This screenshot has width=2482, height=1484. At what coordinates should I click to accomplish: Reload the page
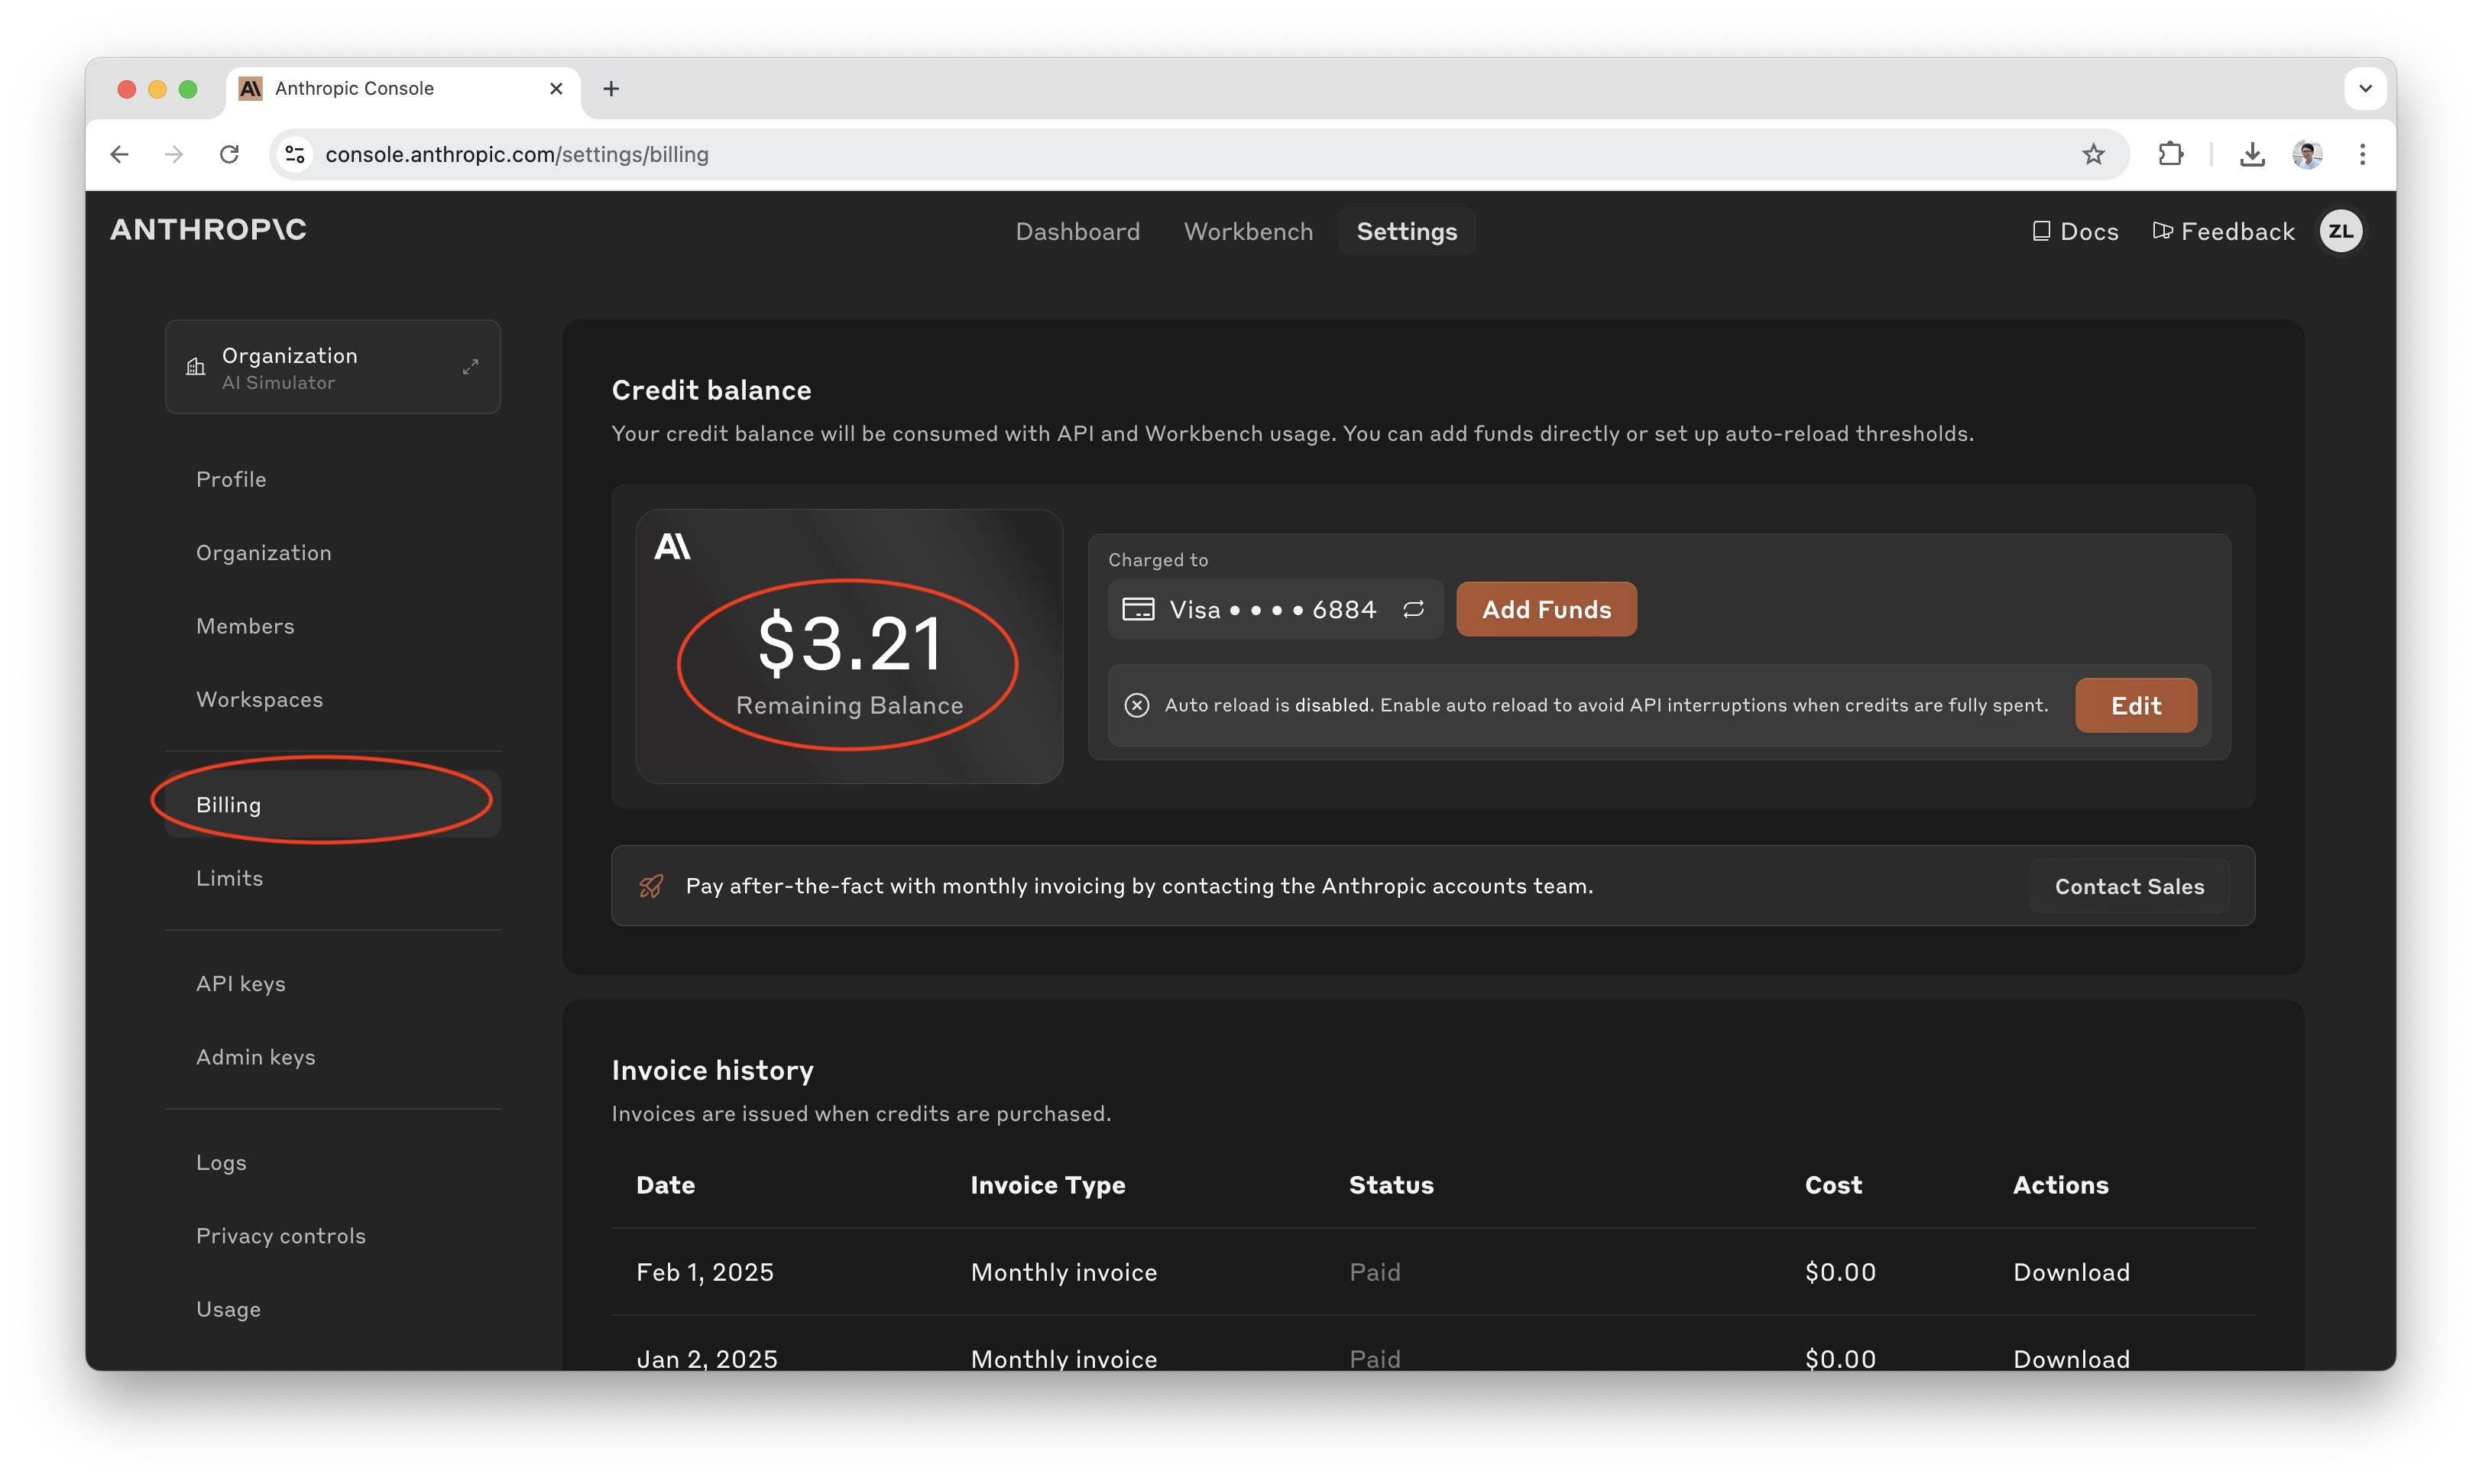229,154
